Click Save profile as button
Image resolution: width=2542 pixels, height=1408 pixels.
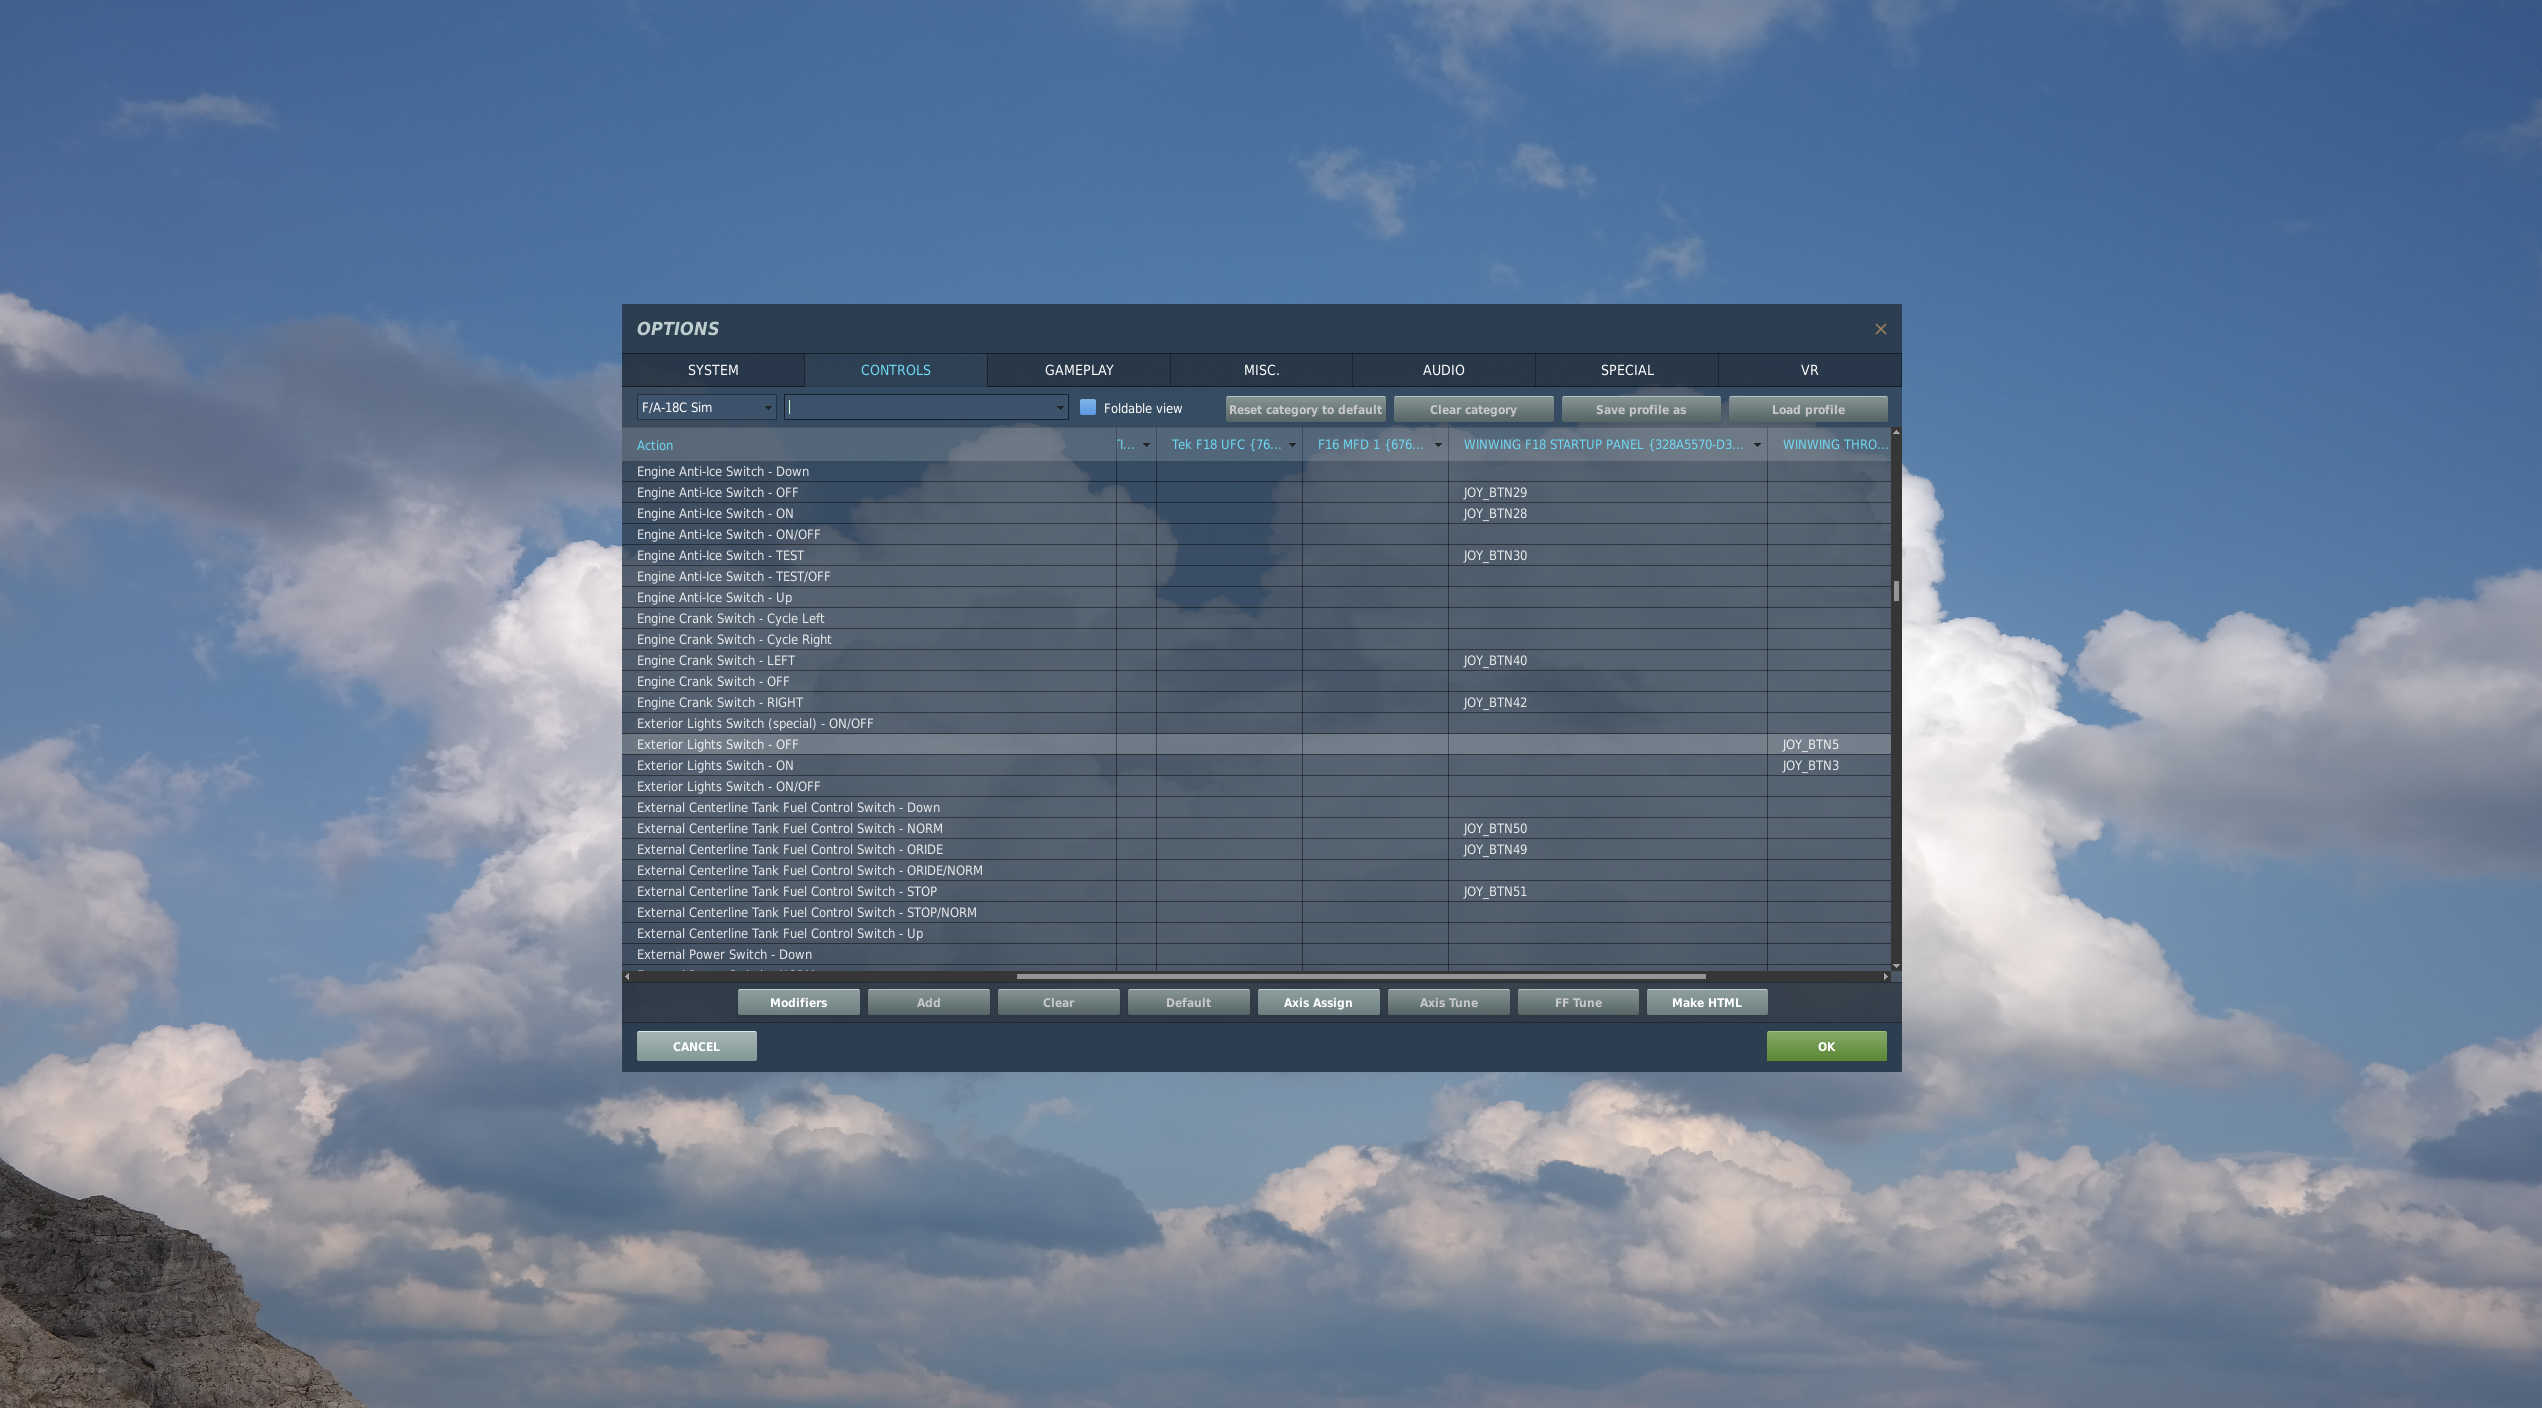click(1641, 409)
